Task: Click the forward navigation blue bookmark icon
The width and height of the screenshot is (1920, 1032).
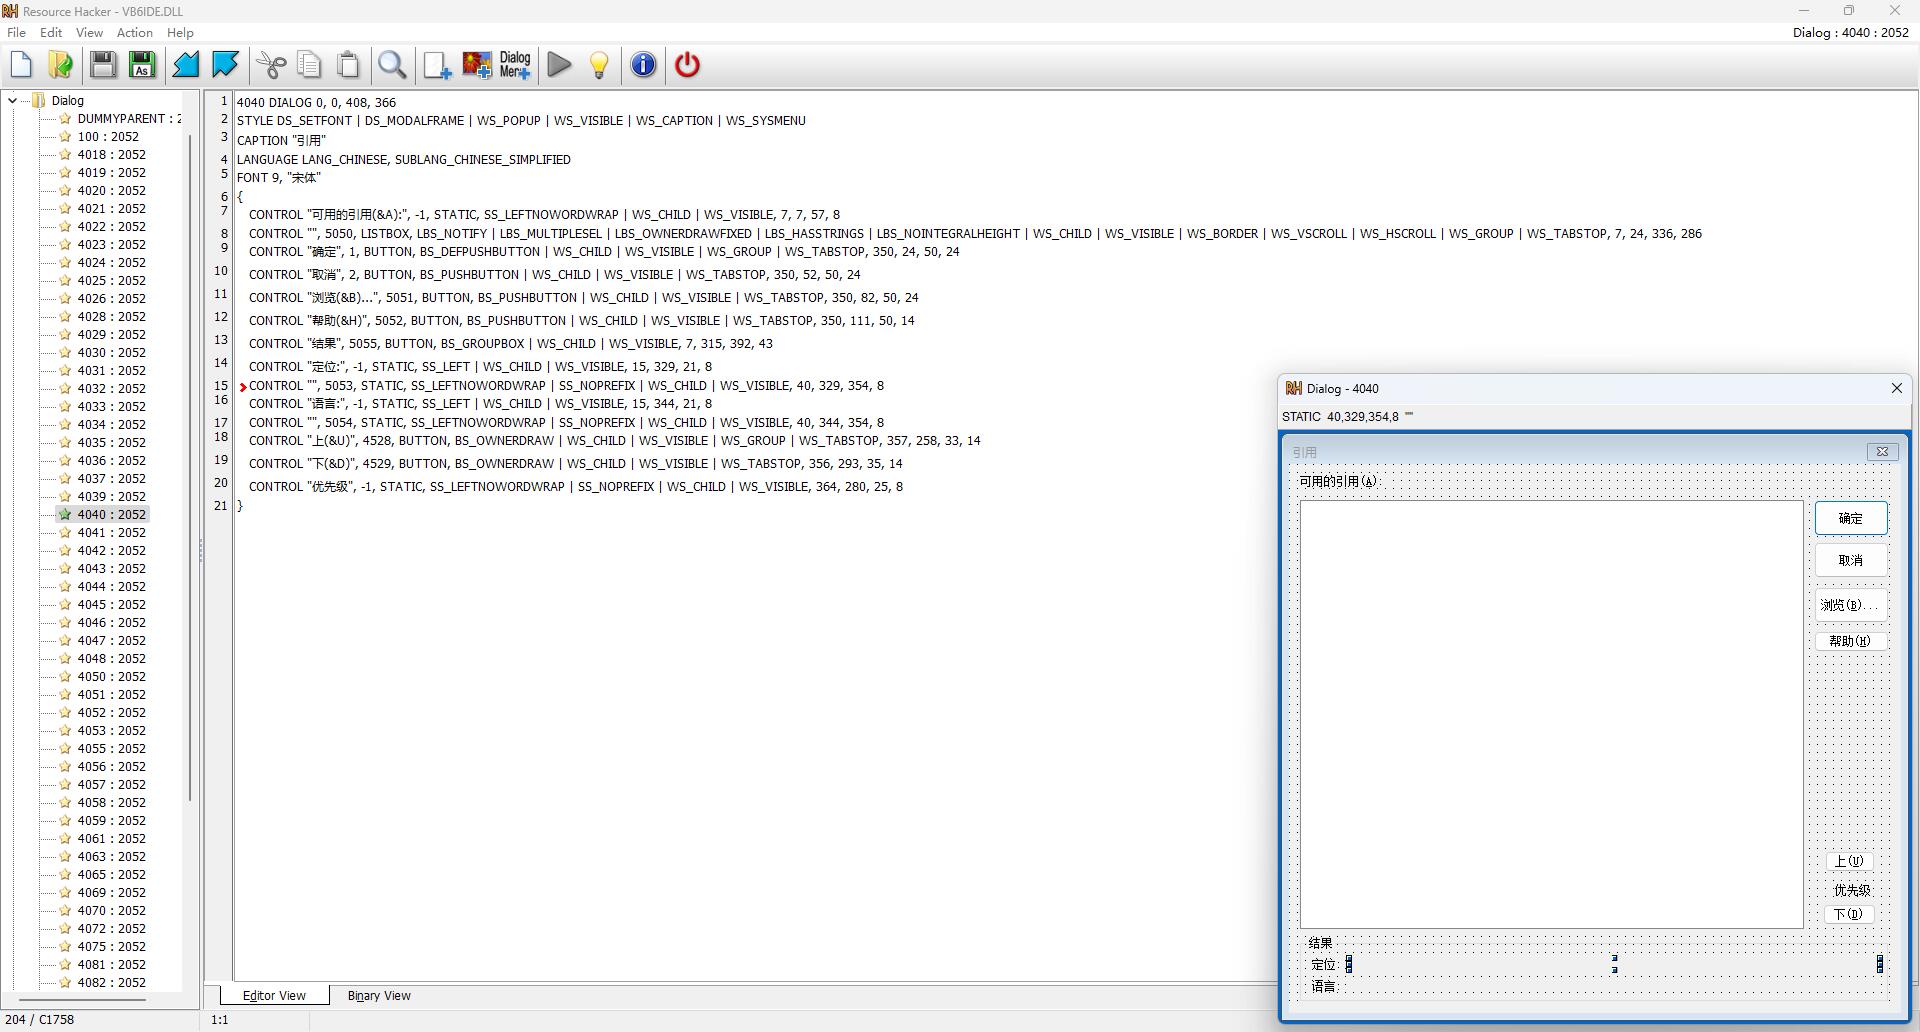Action: pos(225,65)
